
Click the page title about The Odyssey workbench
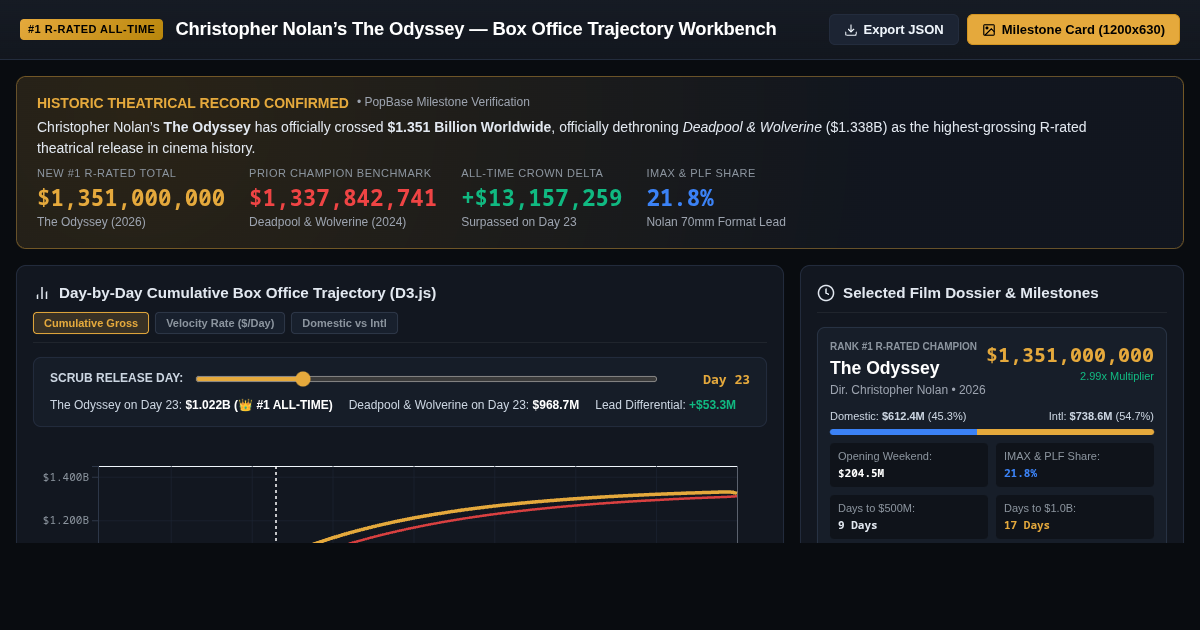click(476, 29)
